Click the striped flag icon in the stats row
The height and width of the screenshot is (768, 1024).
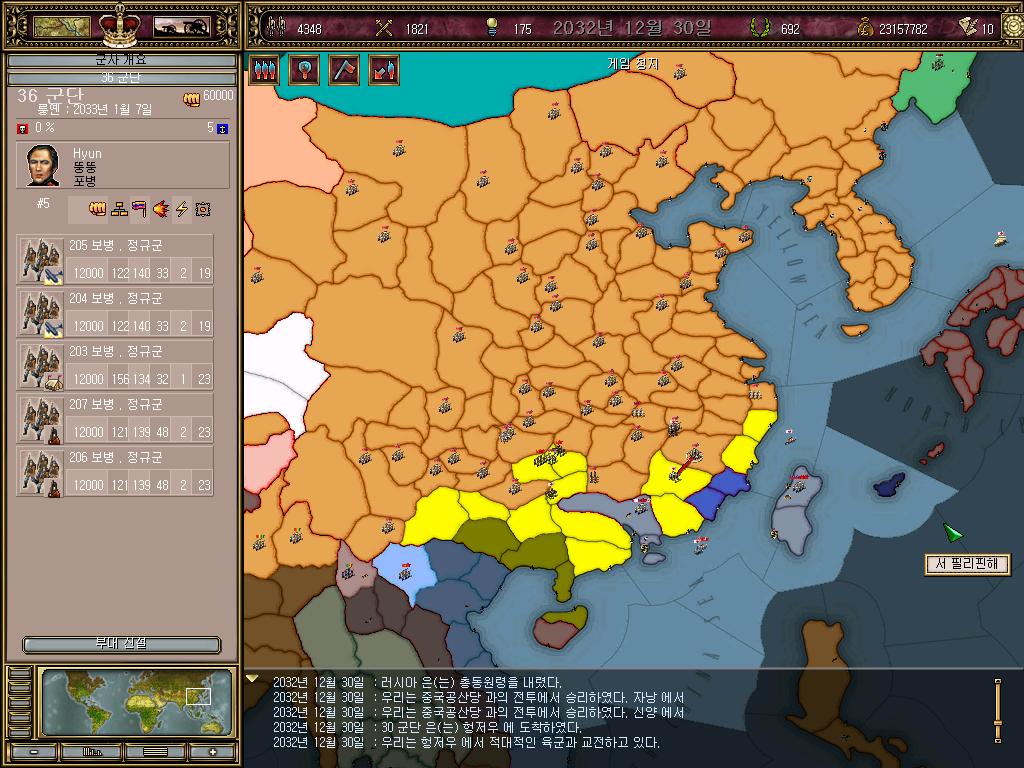(140, 209)
